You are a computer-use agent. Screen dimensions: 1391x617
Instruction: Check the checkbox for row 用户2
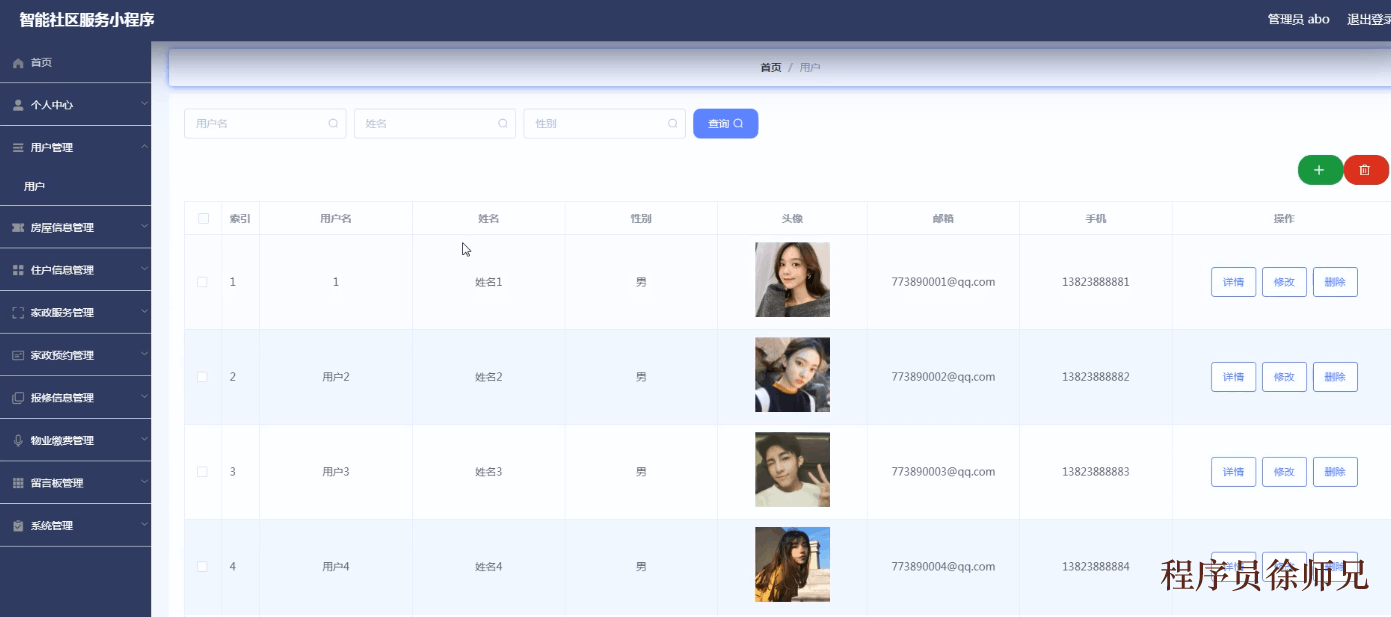click(203, 377)
